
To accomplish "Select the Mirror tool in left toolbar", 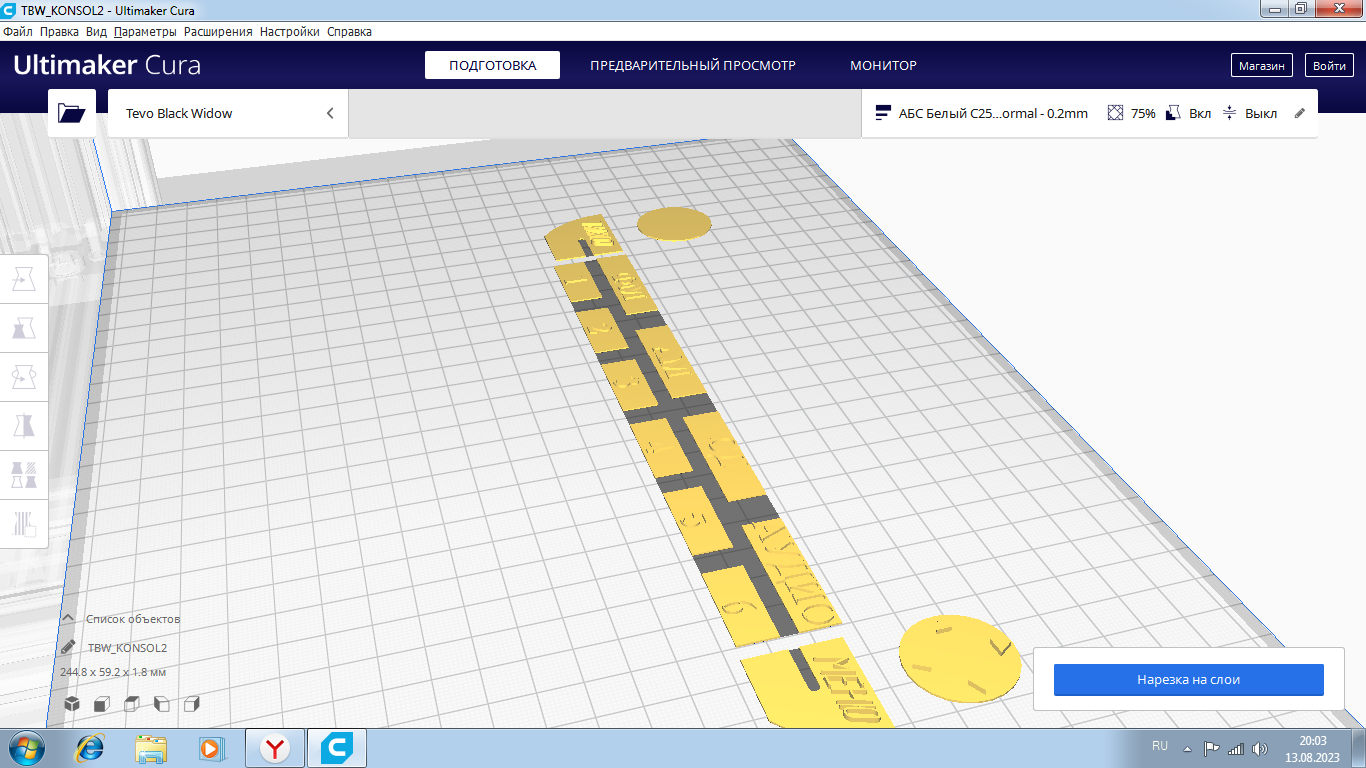I will (23, 425).
